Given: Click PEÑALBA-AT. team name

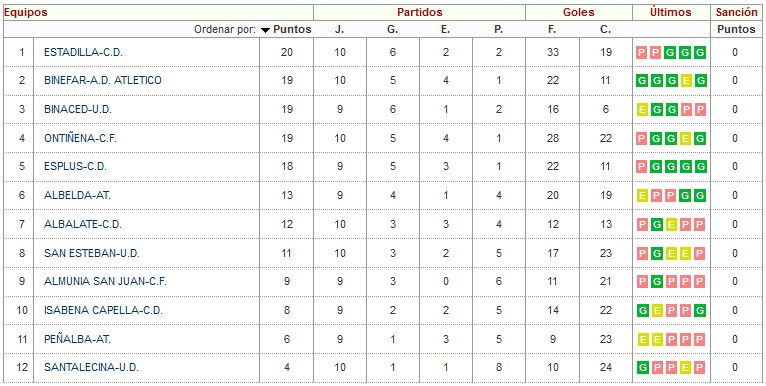Looking at the screenshot, I should click(x=77, y=339).
